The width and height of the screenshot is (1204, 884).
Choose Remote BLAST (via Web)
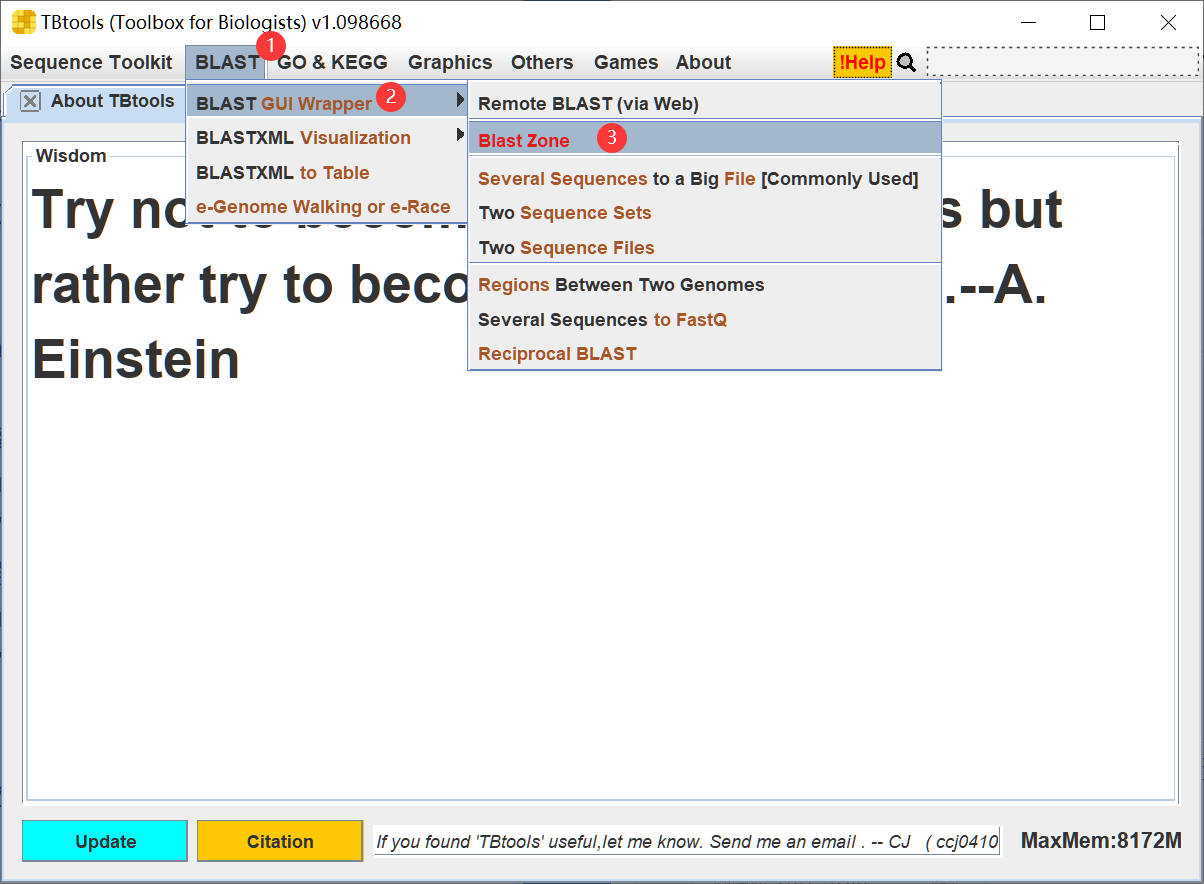705,103
